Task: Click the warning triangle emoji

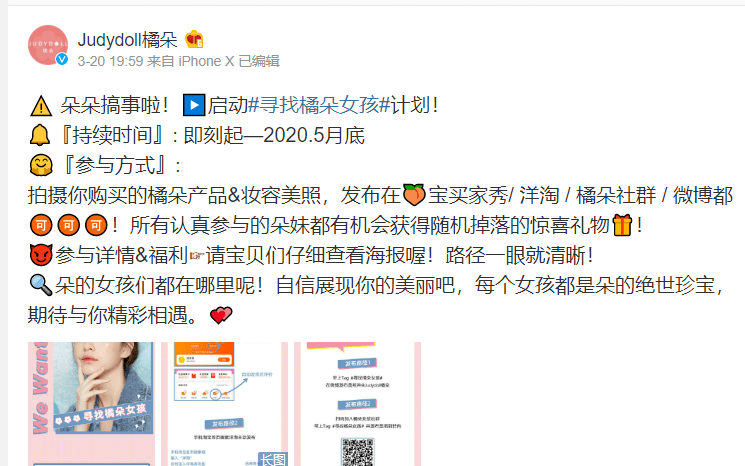Action: coord(41,106)
